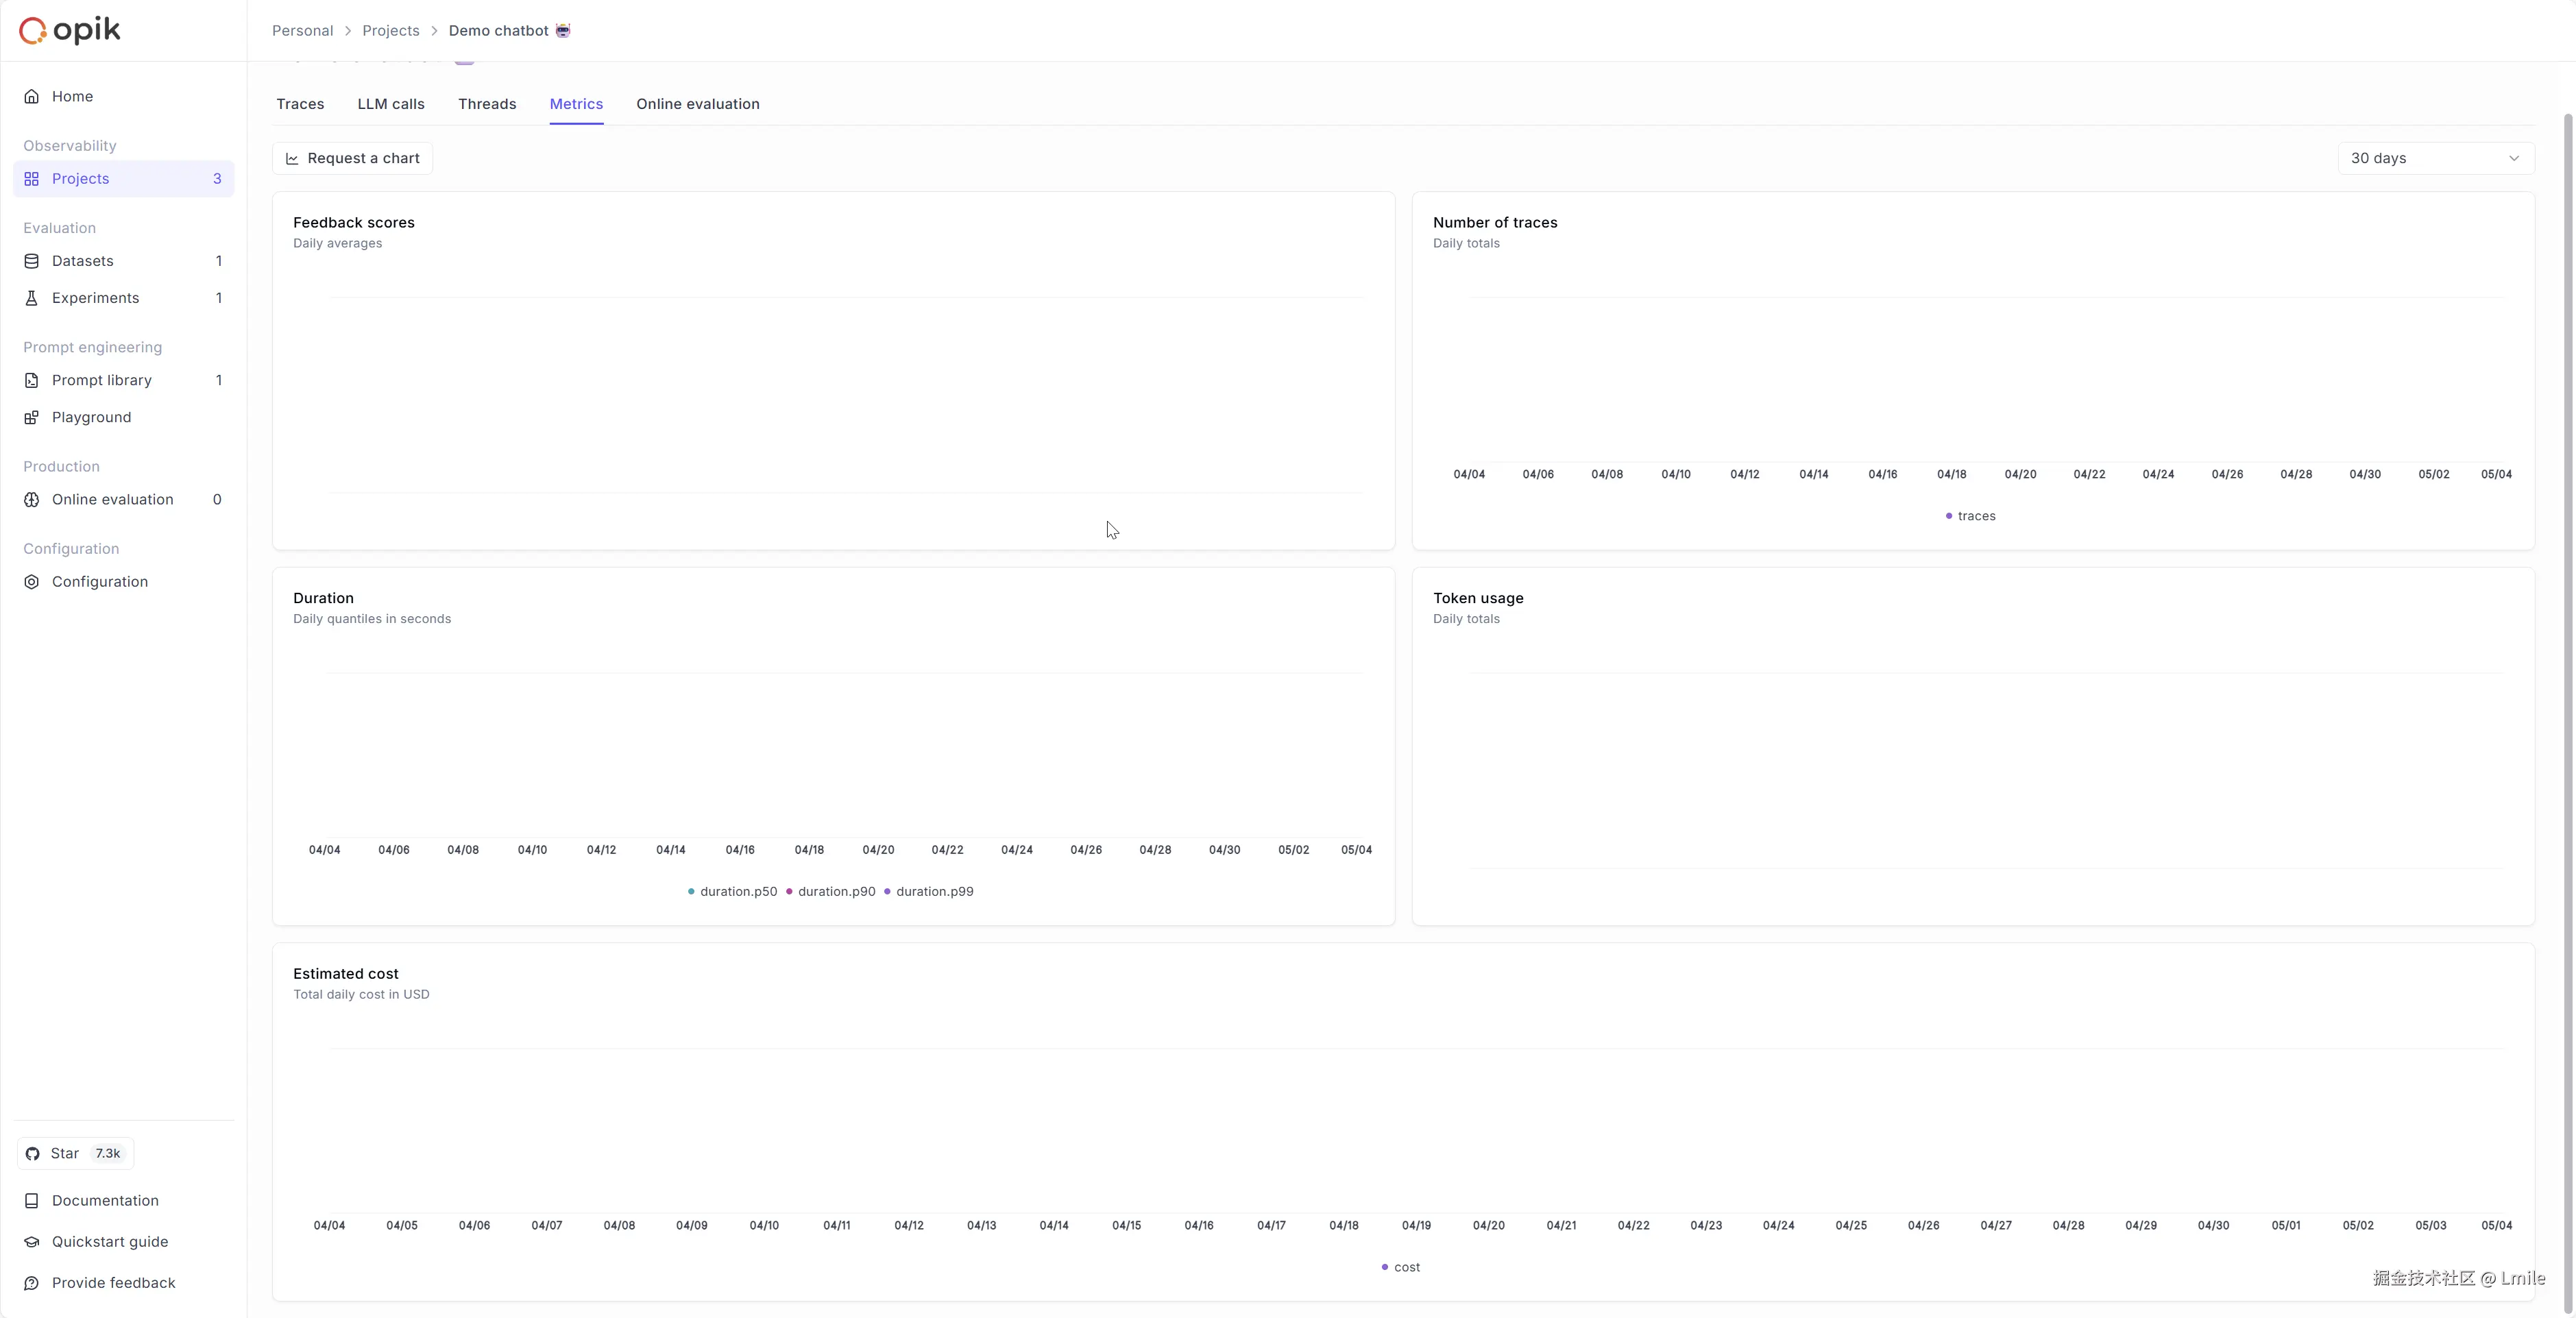Toggle the cost legend color dot
Screen dimensions: 2576x1318
[1384, 1267]
